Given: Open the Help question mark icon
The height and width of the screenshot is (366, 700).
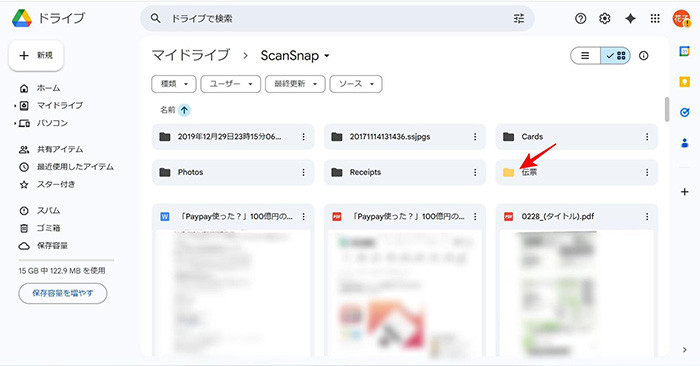Looking at the screenshot, I should [580, 18].
